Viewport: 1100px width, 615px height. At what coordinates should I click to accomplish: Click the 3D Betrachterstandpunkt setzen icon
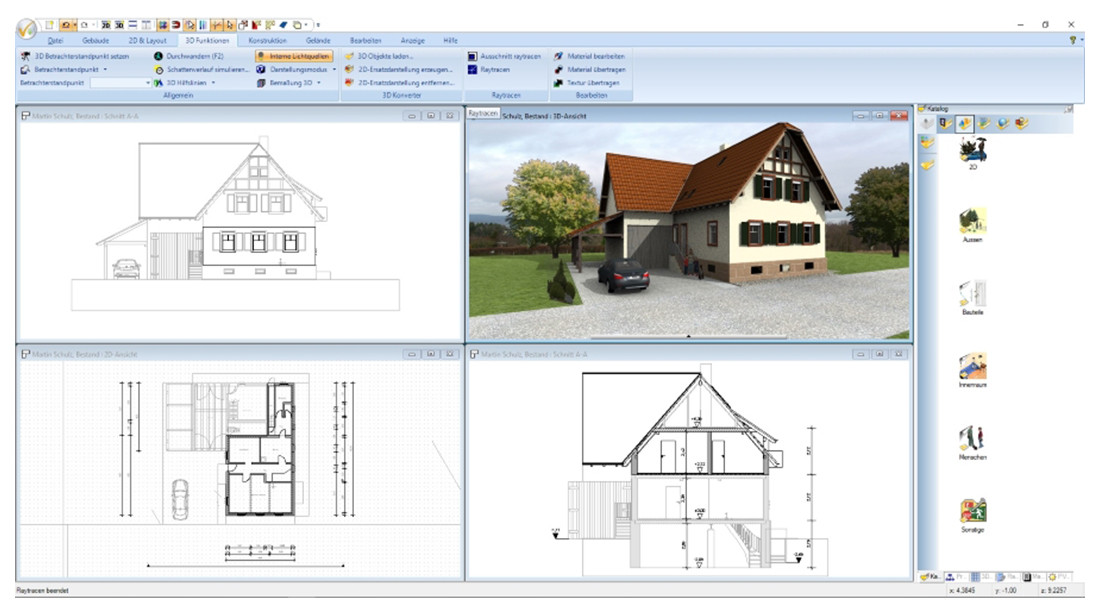(26, 56)
